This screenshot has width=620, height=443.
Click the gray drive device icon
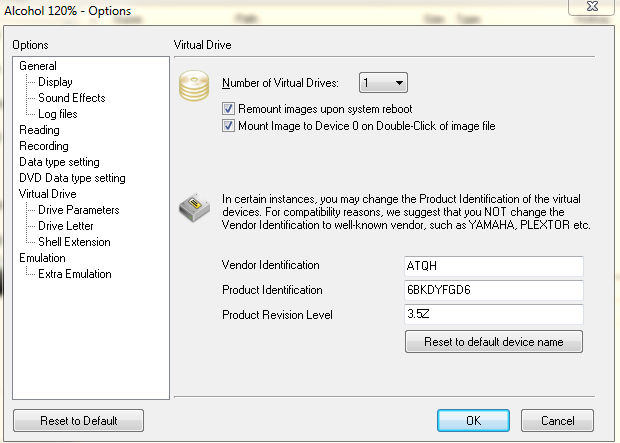(194, 207)
